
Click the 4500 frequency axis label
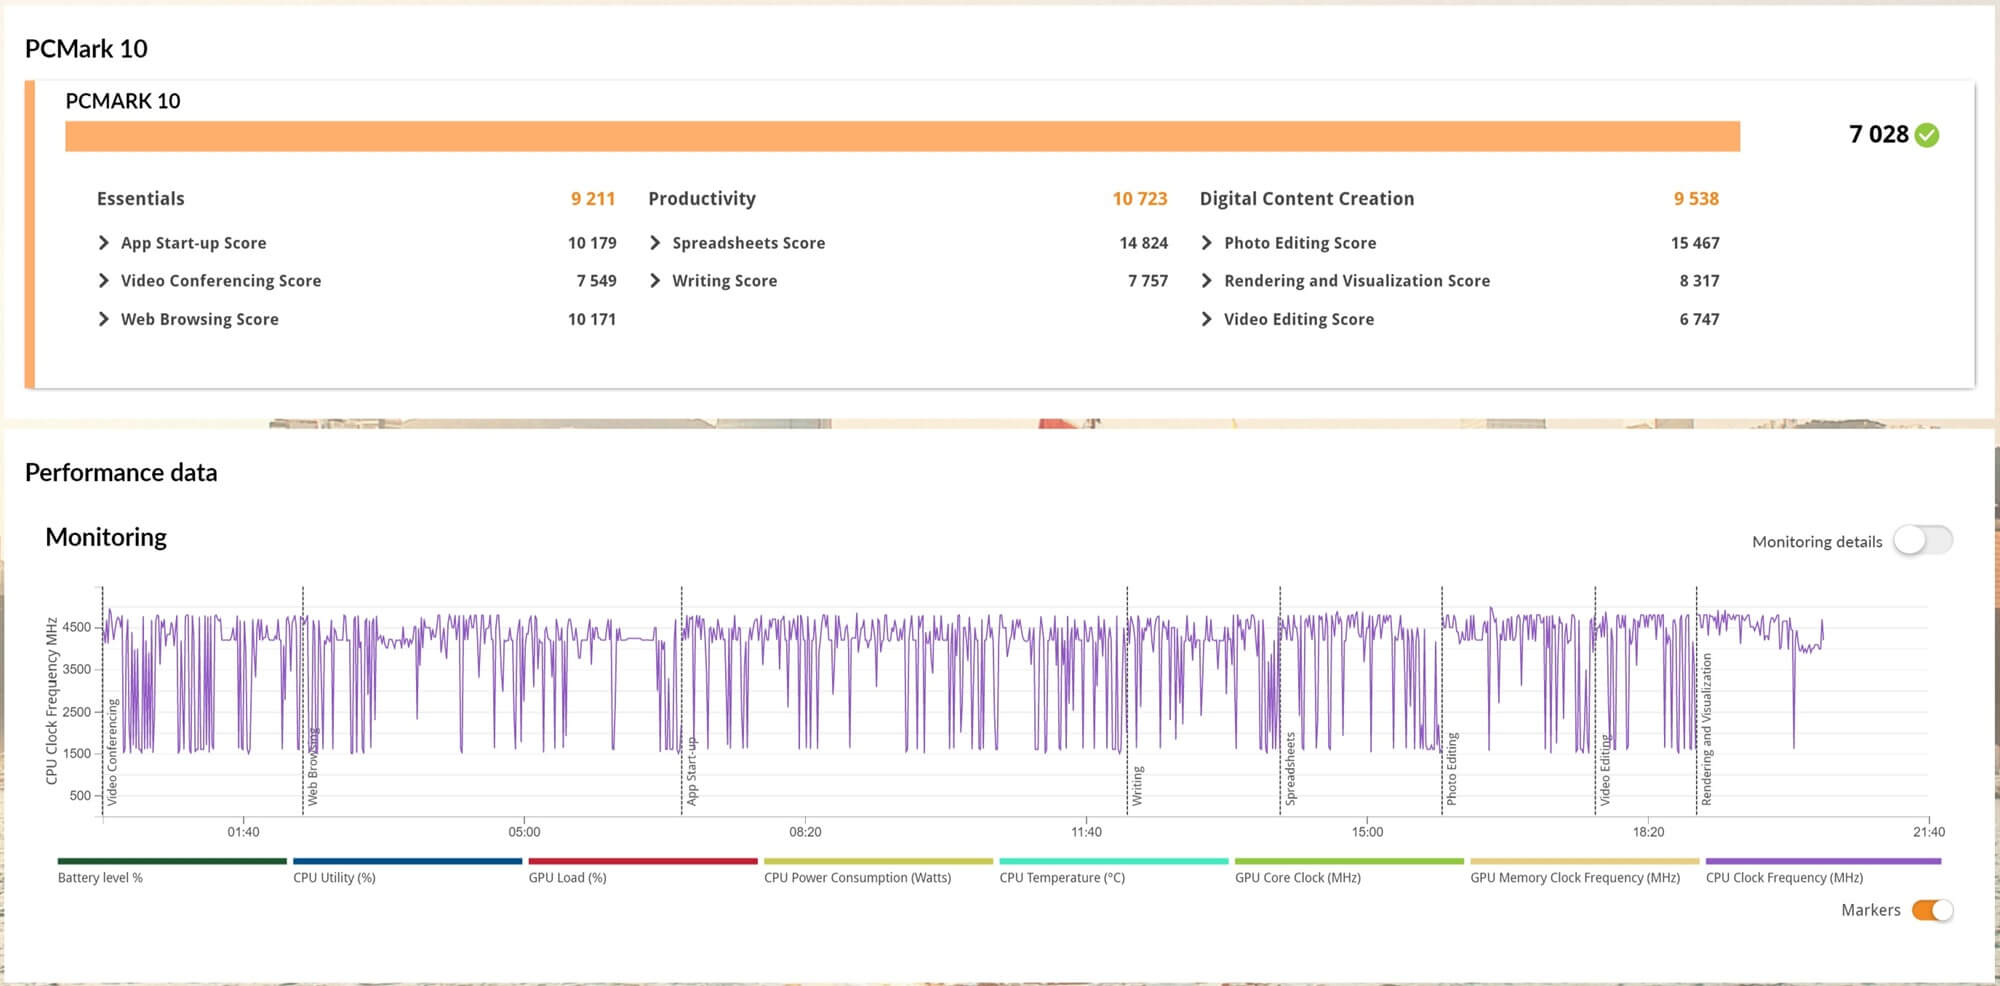(x=77, y=627)
